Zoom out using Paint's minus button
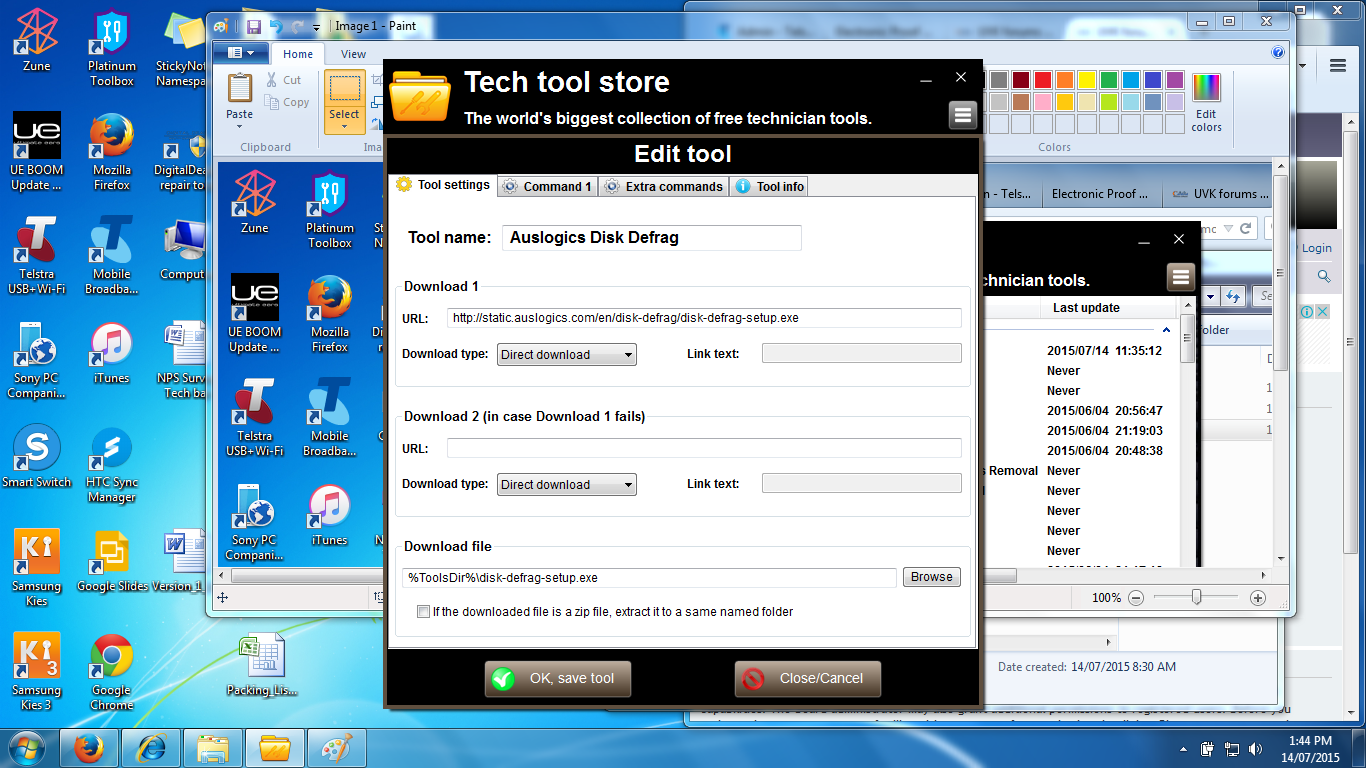Viewport: 1366px width, 768px height. tap(1136, 598)
